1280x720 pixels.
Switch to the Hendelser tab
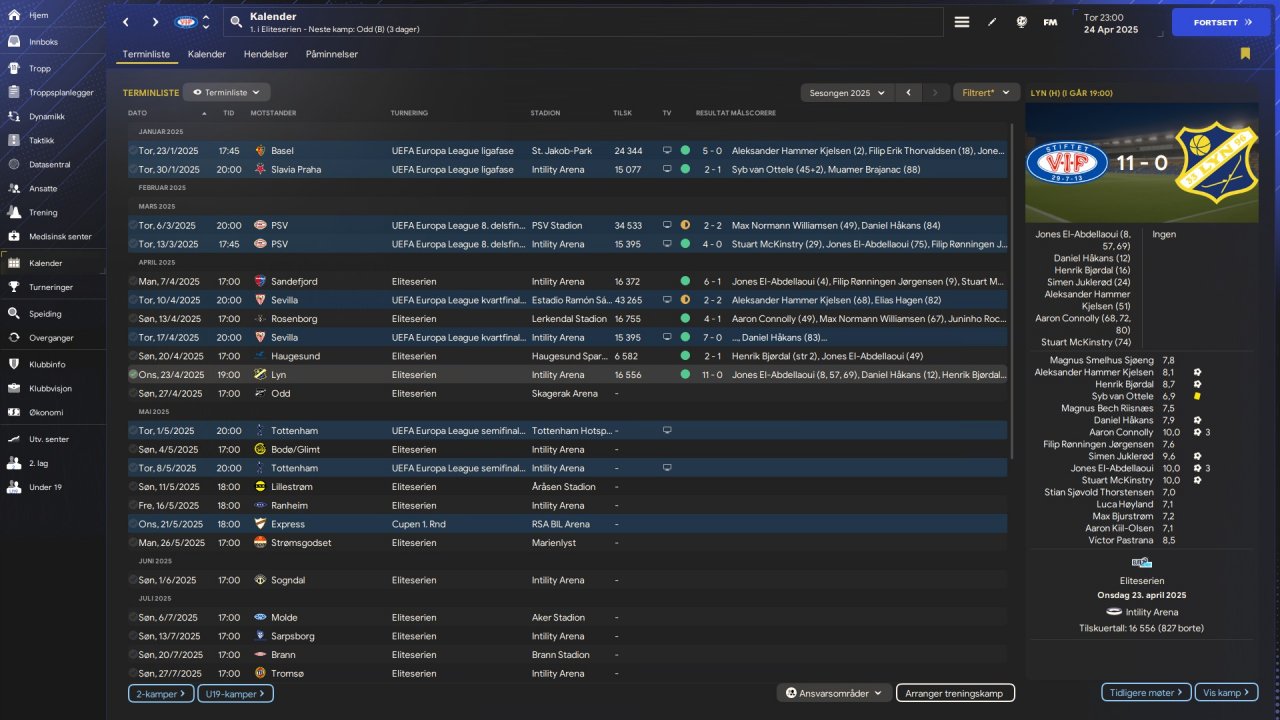click(x=266, y=54)
